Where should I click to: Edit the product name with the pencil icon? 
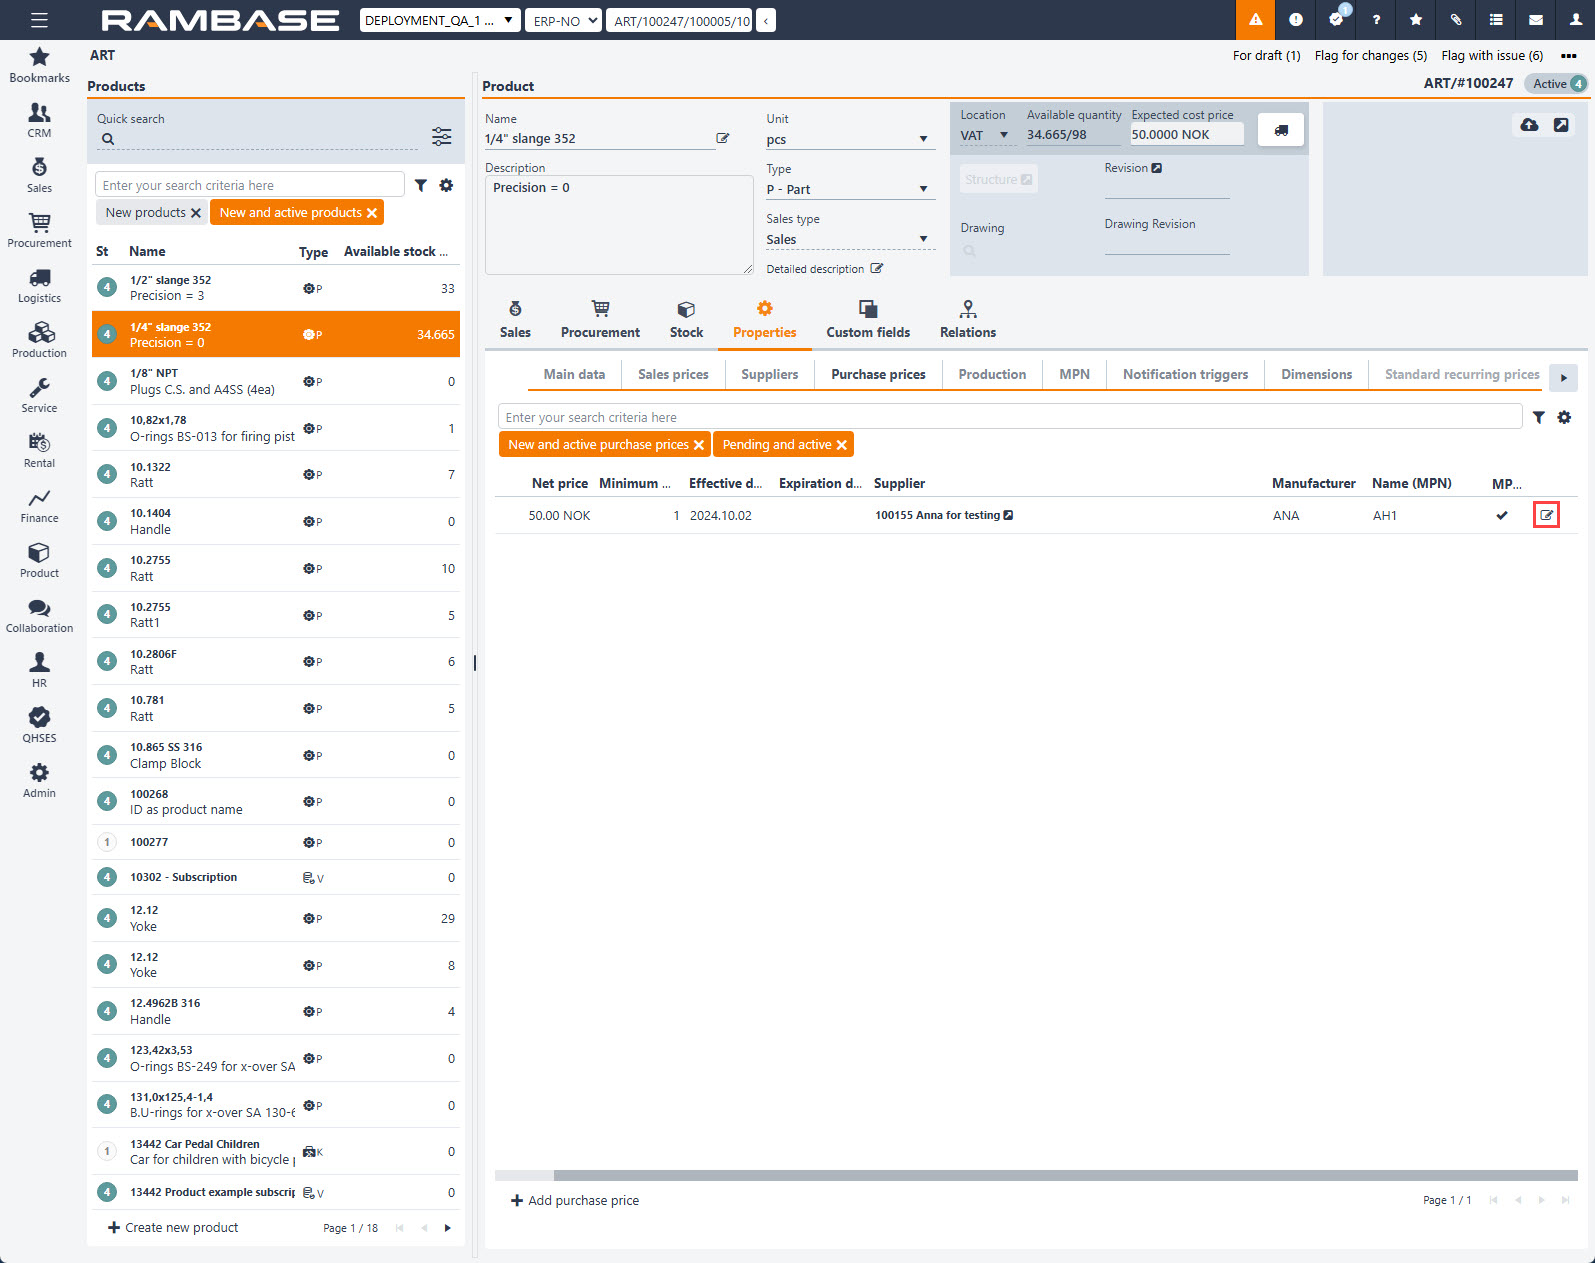pos(722,139)
